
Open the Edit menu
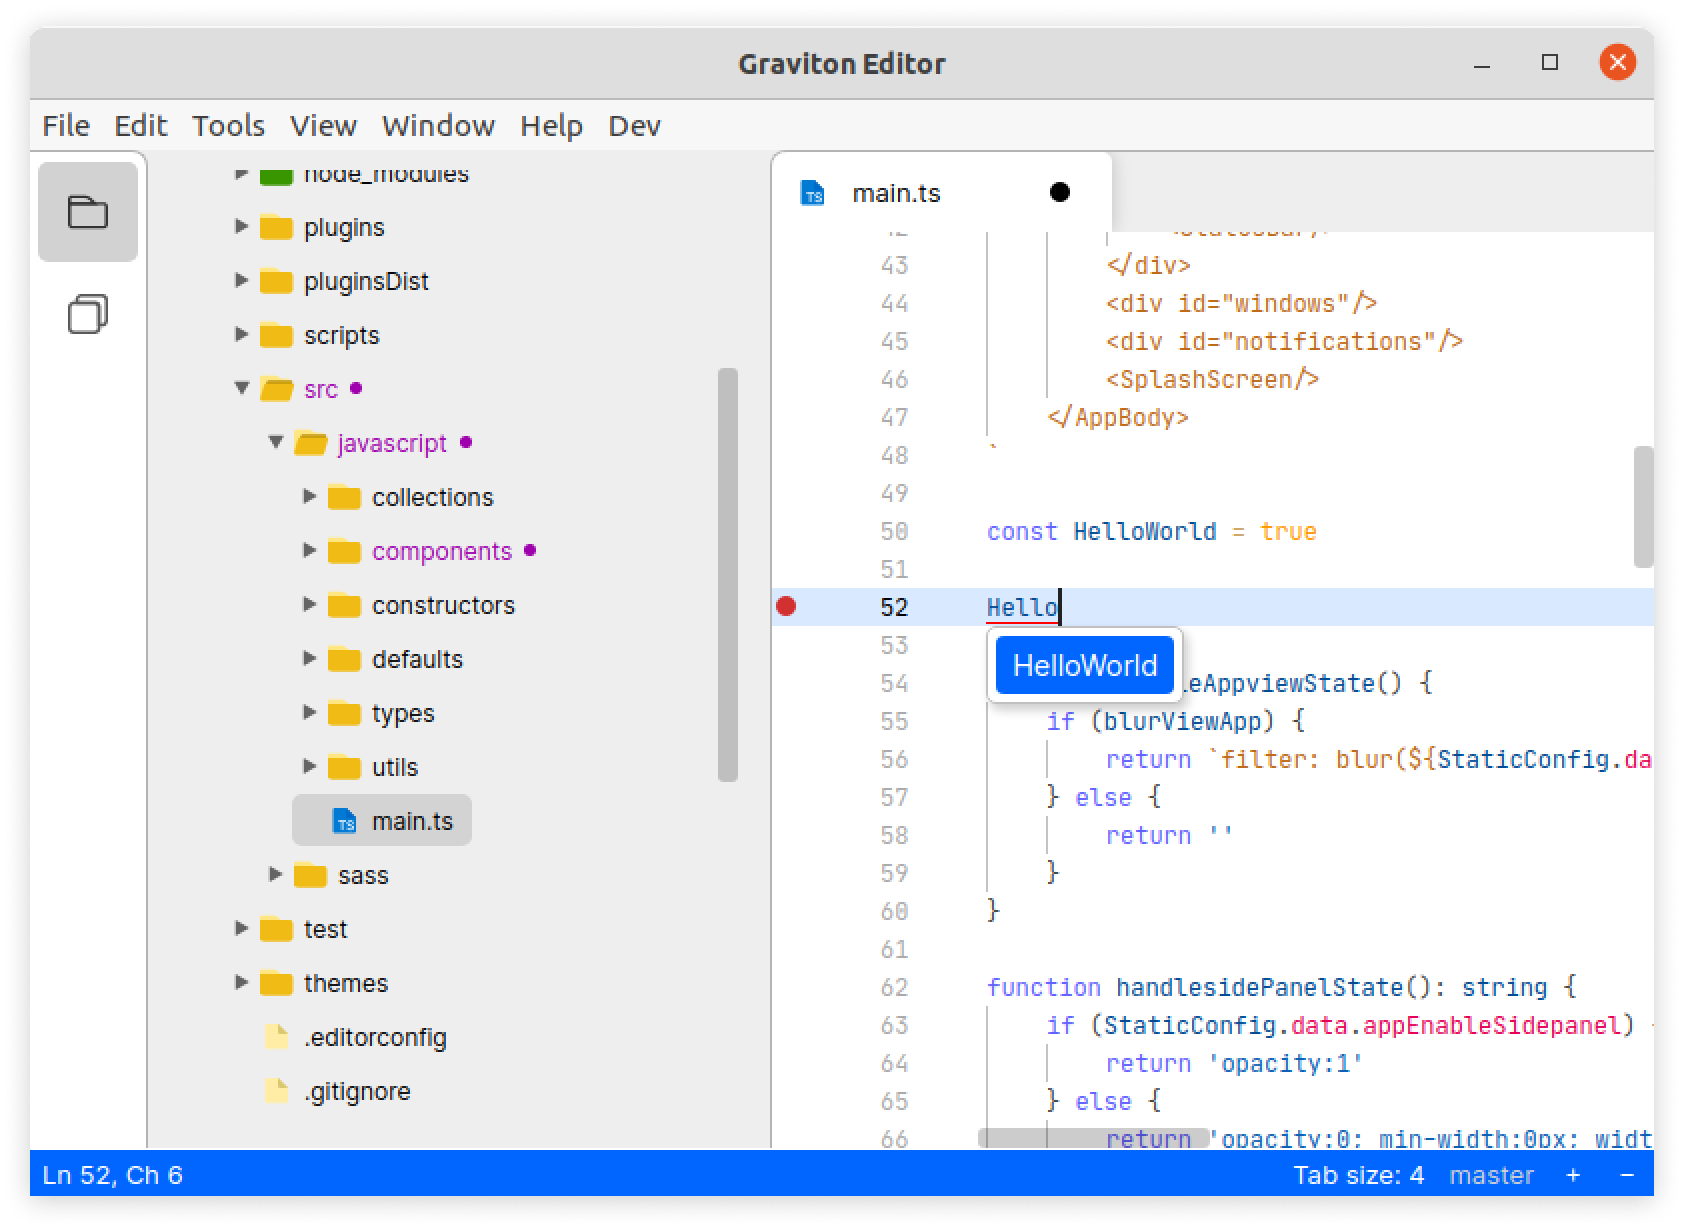coord(140,126)
